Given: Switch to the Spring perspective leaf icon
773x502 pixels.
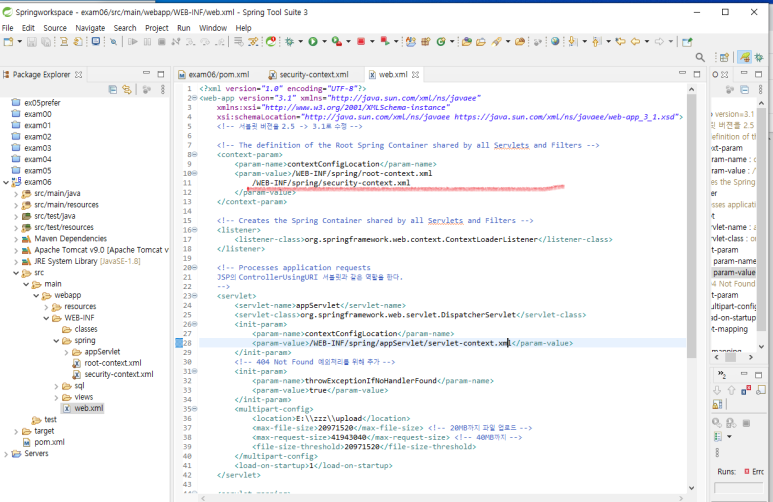Looking at the screenshot, I should [x=744, y=57].
